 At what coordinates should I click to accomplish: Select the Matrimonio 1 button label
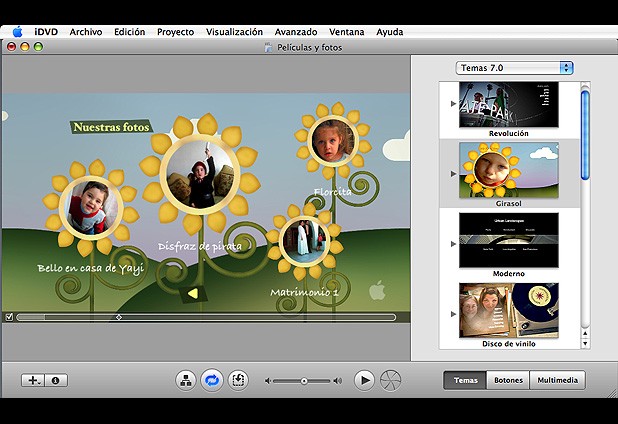point(304,292)
